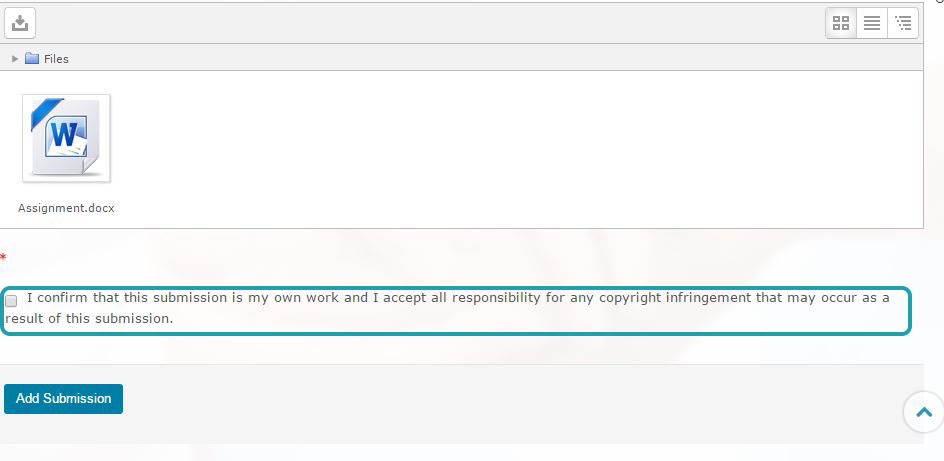Open the Files breadcrumb label
The height and width of the screenshot is (461, 944).
(x=56, y=59)
